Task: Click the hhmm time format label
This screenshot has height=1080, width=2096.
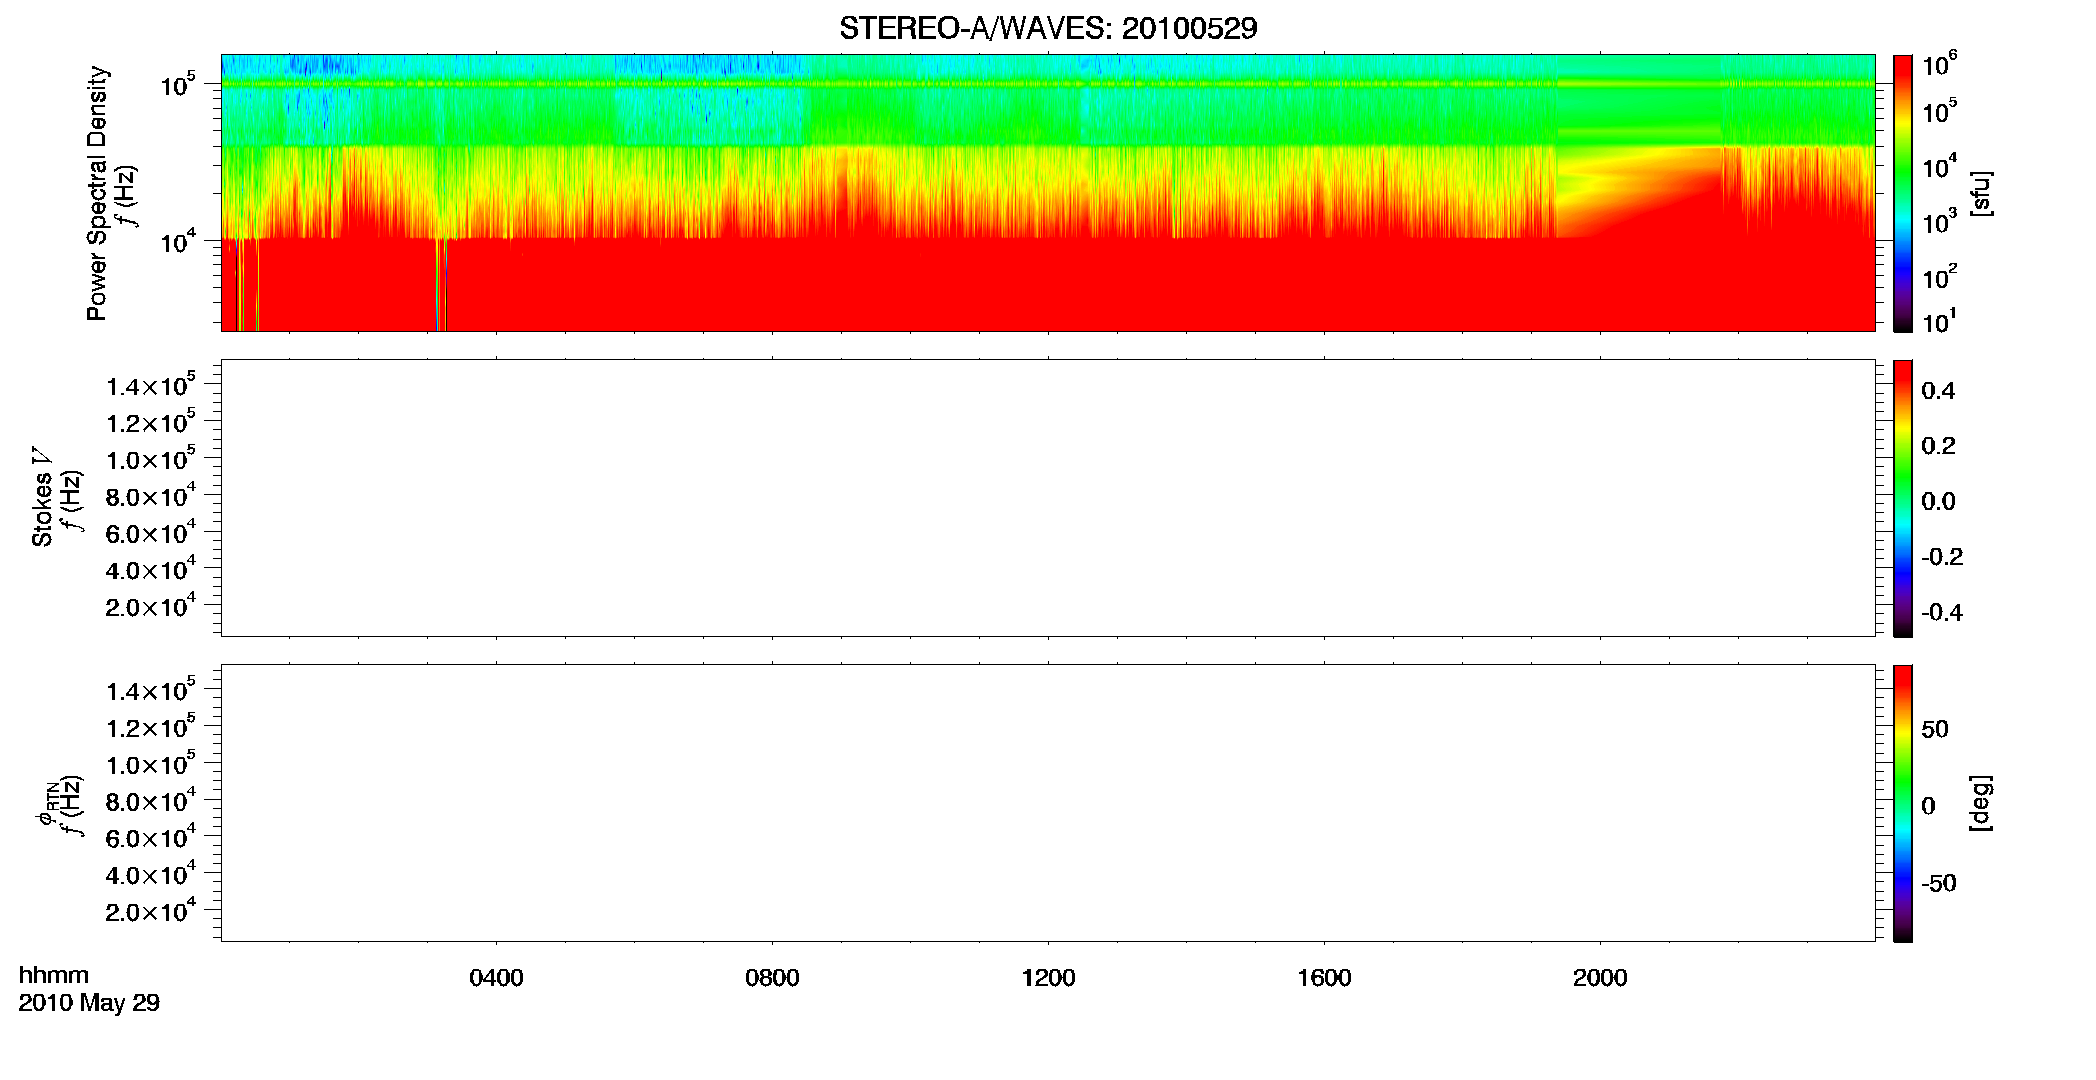Action: click(x=54, y=975)
